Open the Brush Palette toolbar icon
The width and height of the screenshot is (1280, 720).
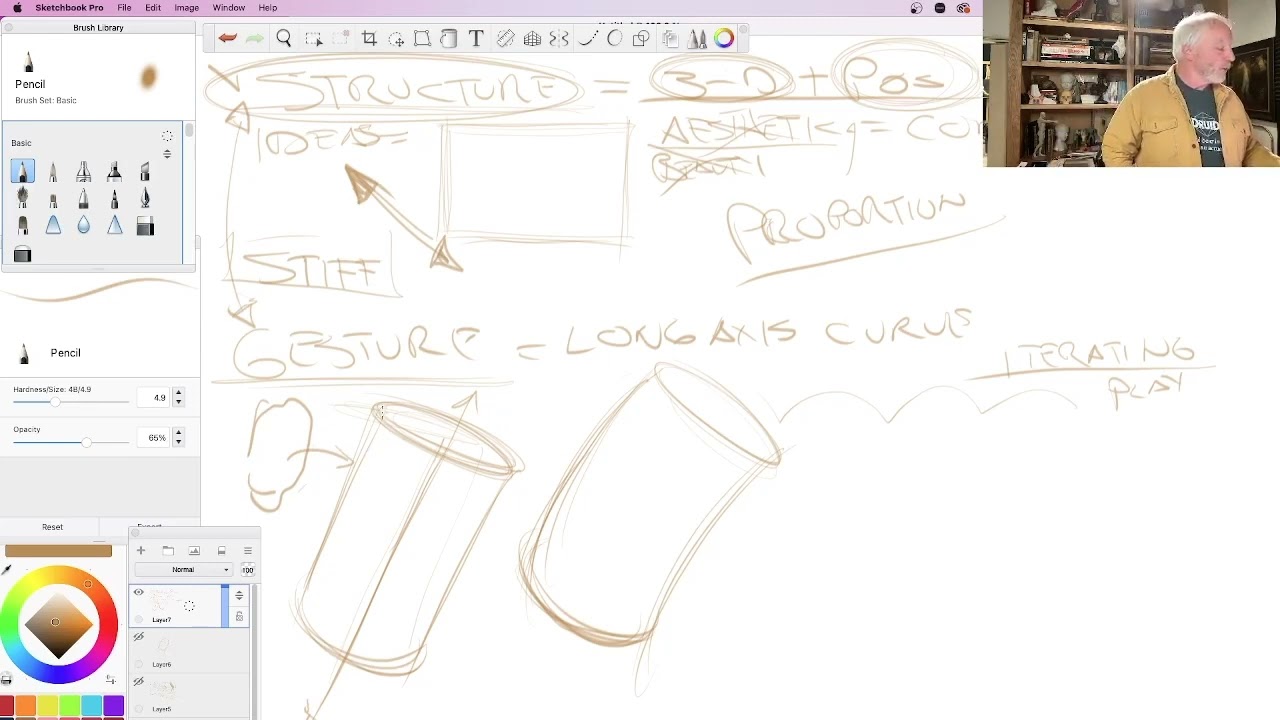[x=697, y=39]
